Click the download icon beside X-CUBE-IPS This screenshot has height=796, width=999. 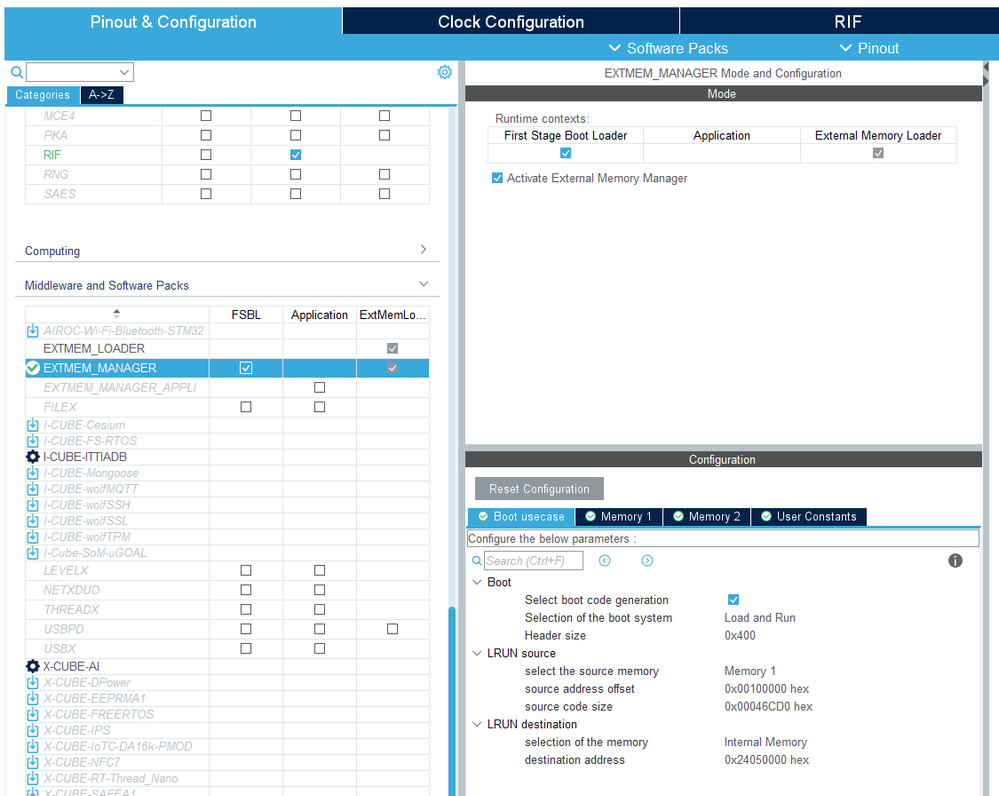(32, 730)
